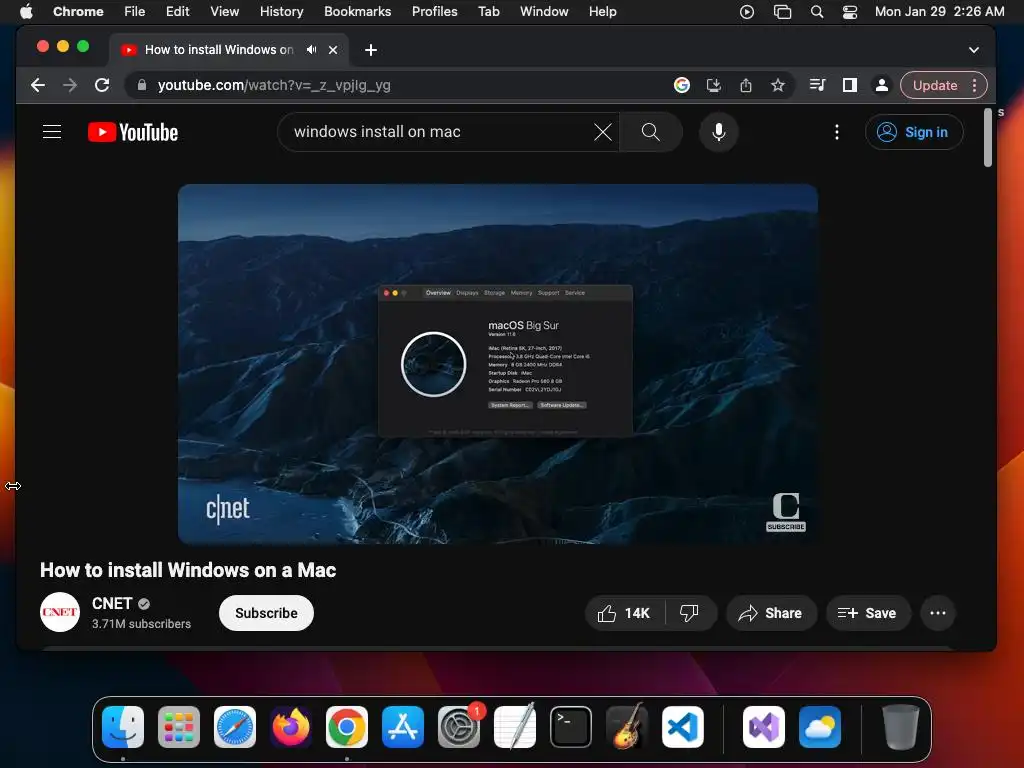The height and width of the screenshot is (768, 1024).
Task: Dislike the video with thumbs down
Action: pyautogui.click(x=690, y=613)
